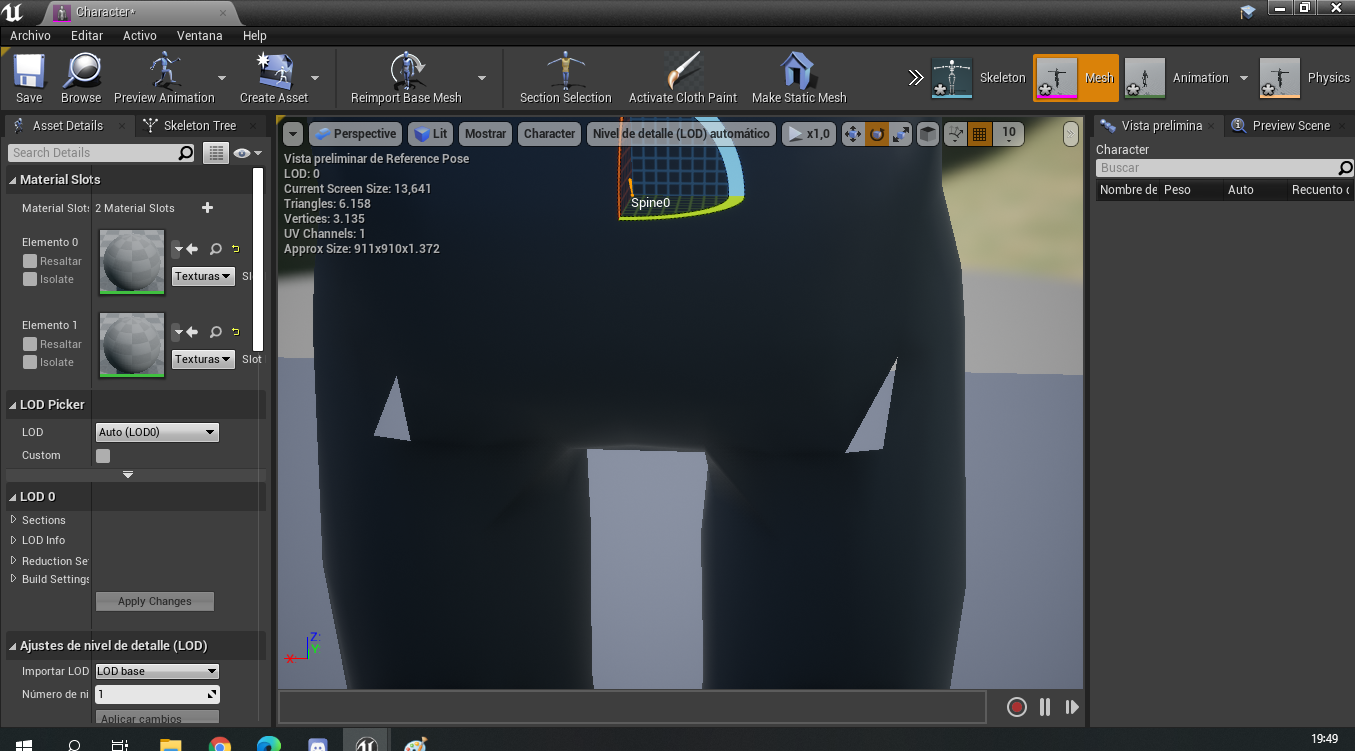Open the details visibility eye options
The image size is (1355, 751).
[x=246, y=153]
